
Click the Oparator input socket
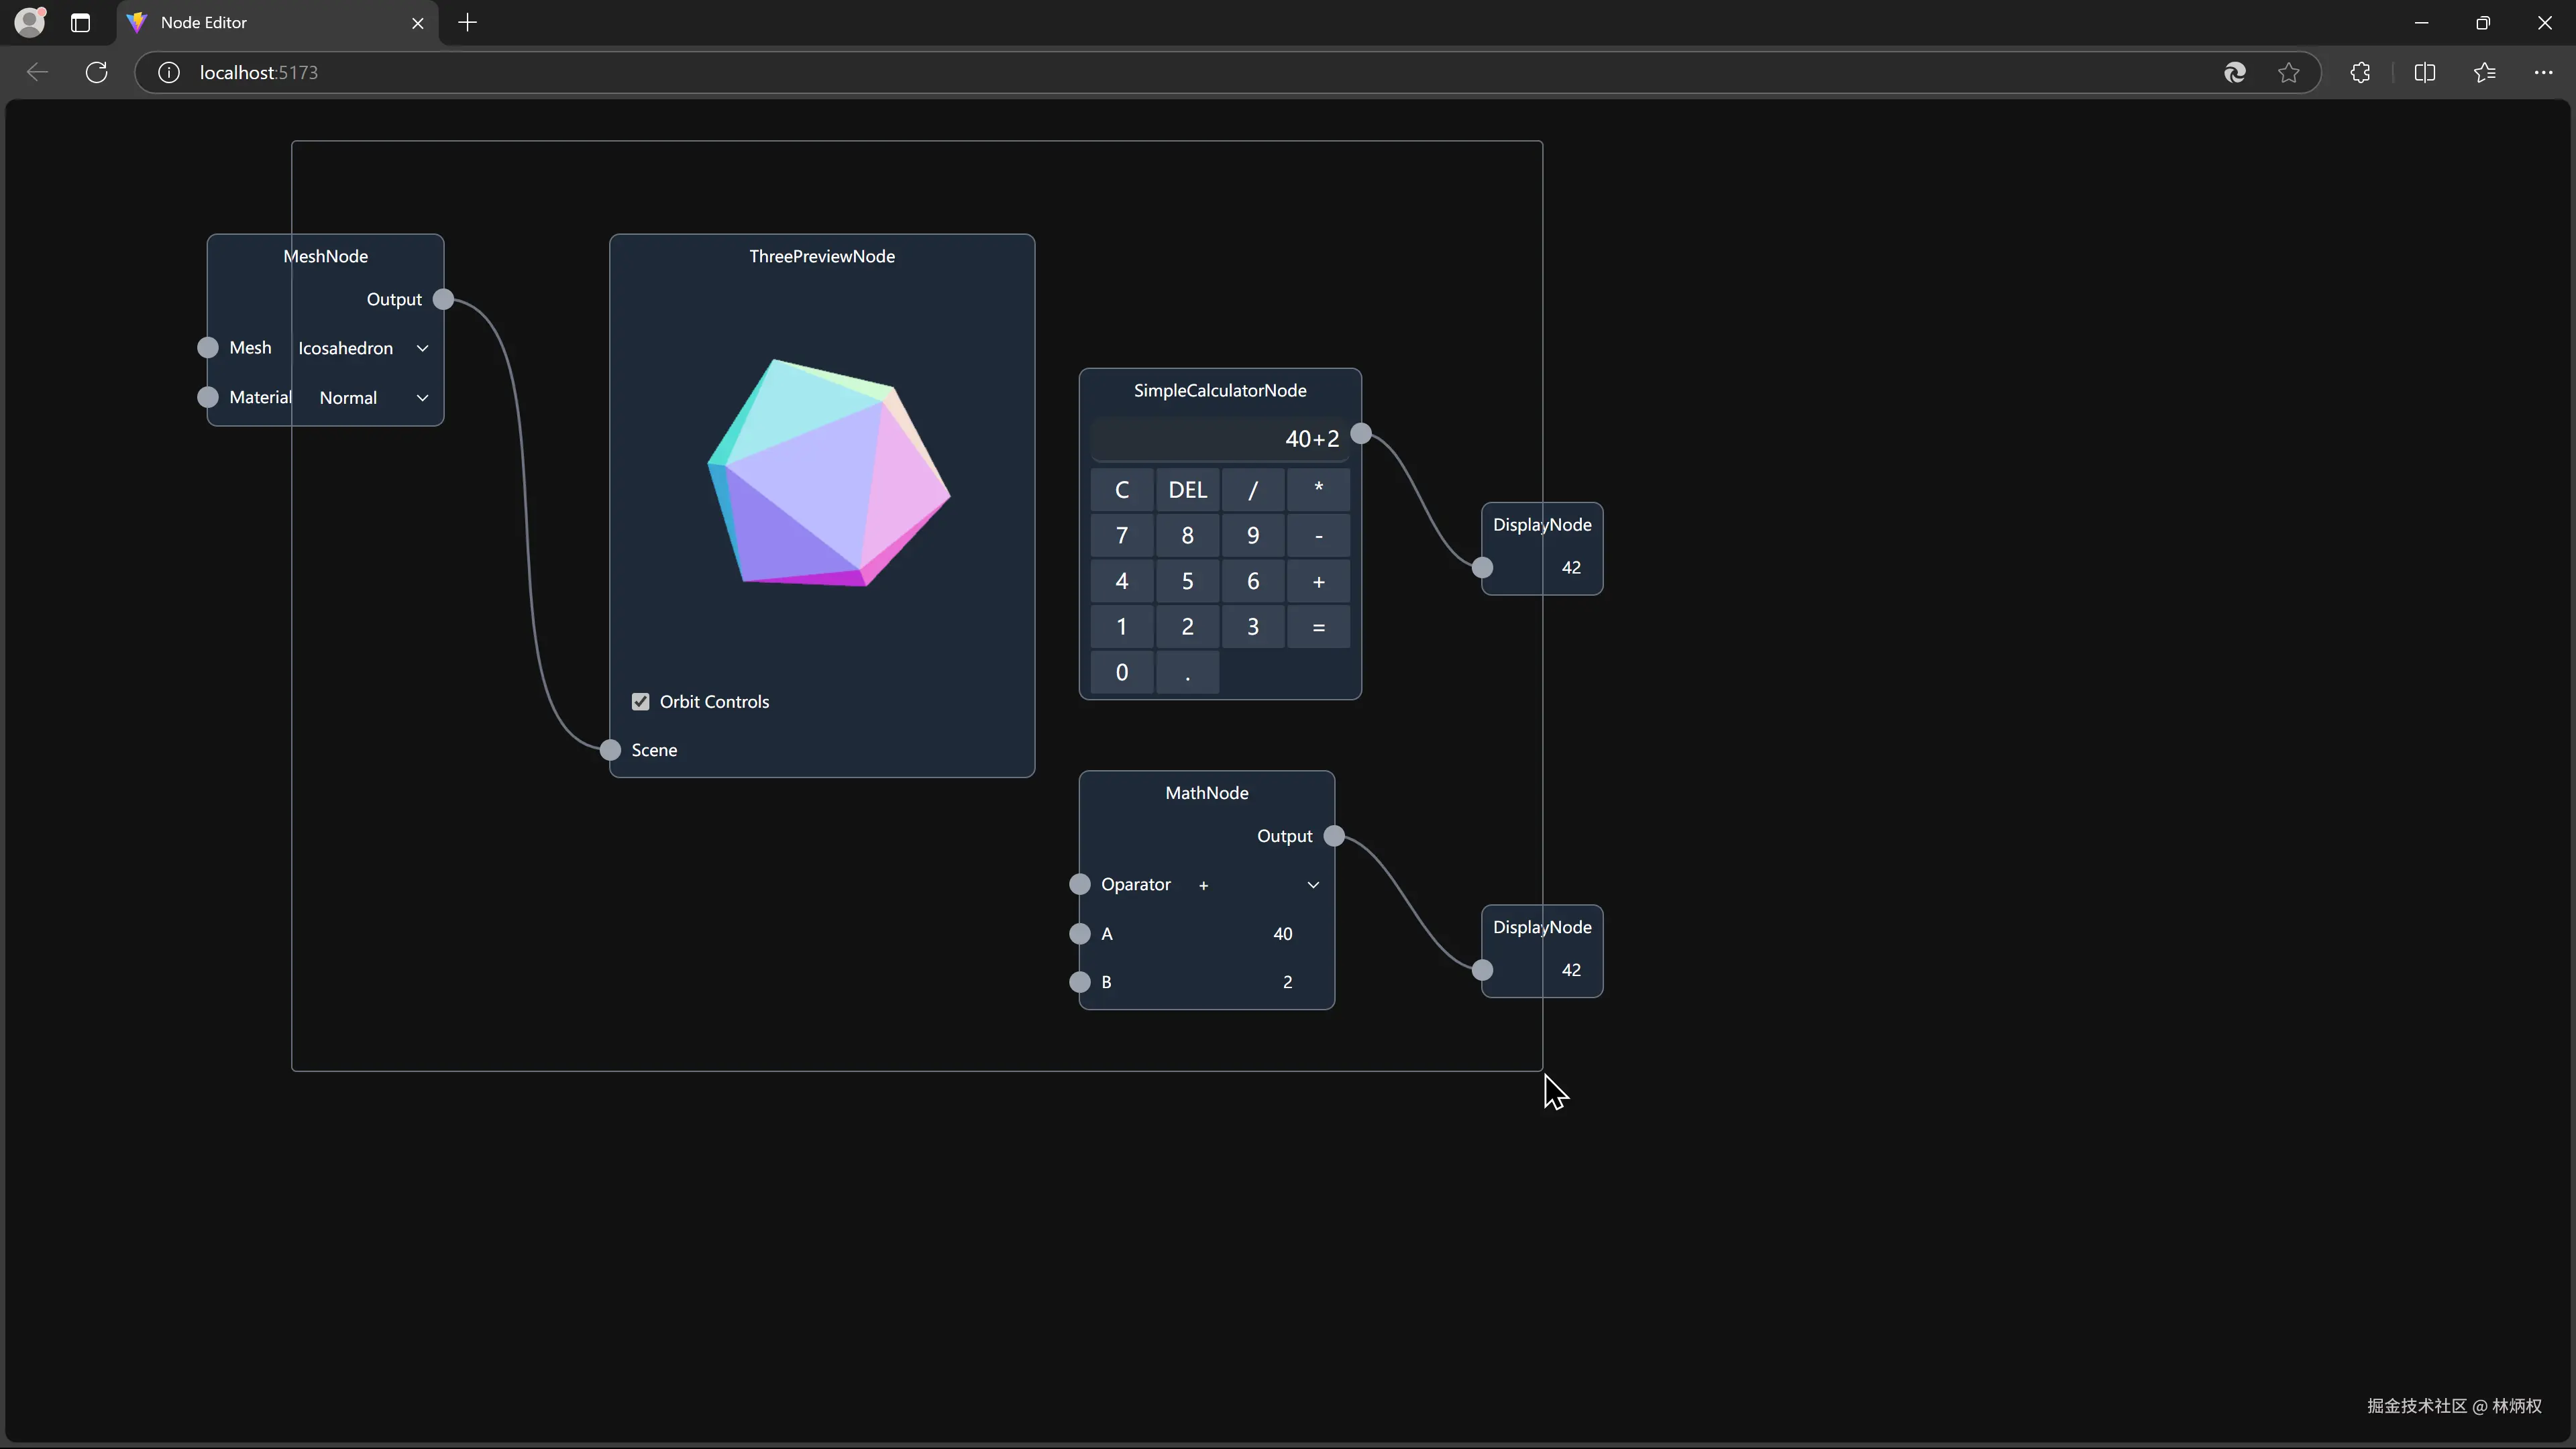1080,885
